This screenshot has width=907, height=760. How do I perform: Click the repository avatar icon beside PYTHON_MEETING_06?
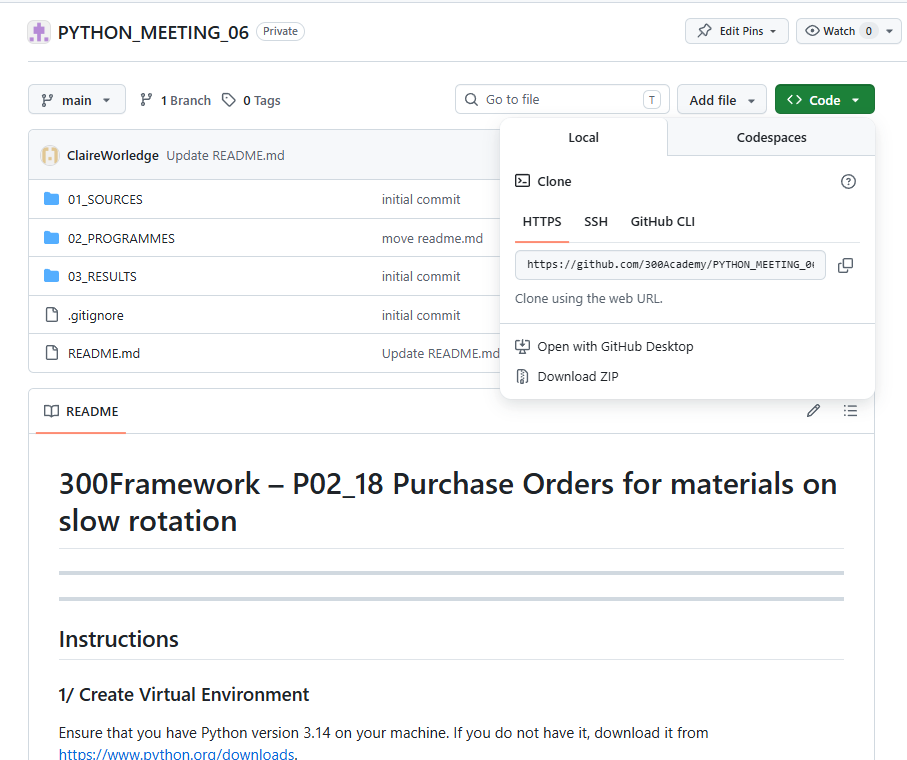click(39, 32)
